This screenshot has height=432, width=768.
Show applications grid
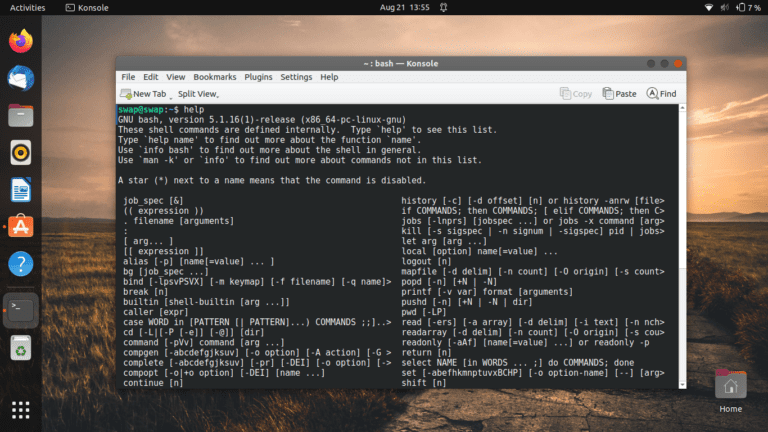(20, 409)
